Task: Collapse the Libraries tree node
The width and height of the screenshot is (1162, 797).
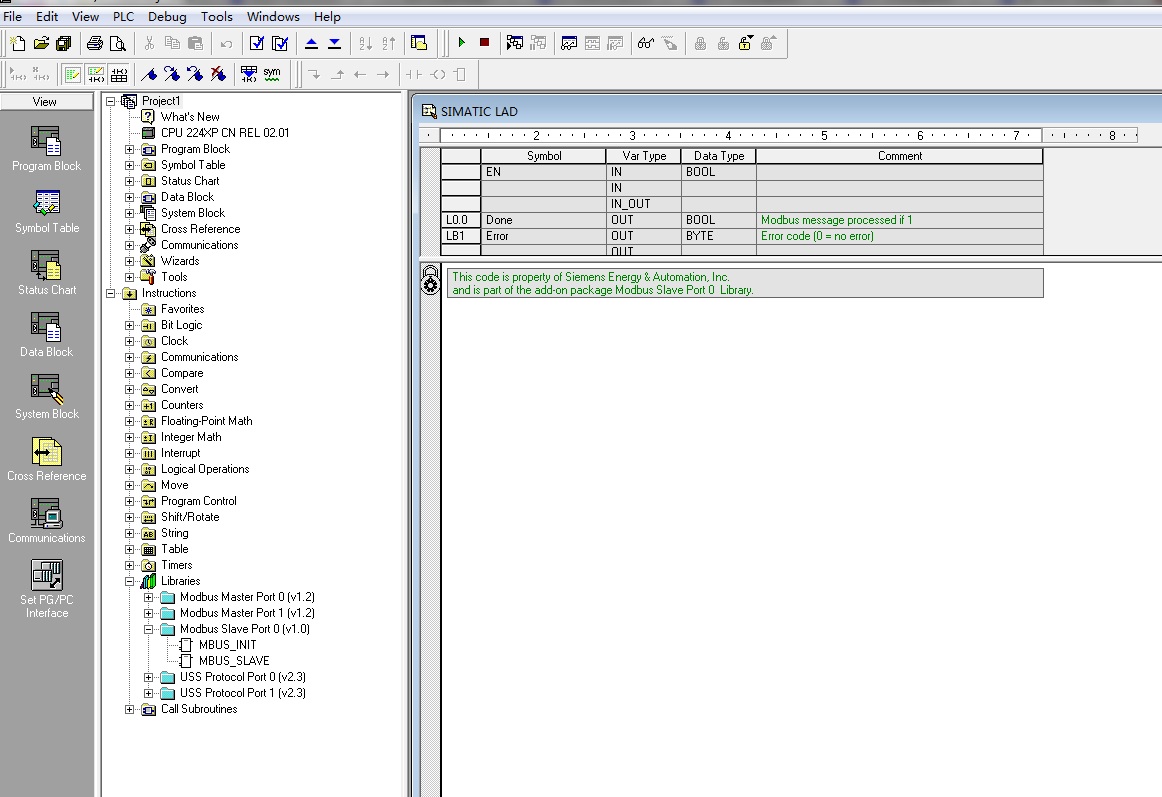Action: pyautogui.click(x=130, y=582)
